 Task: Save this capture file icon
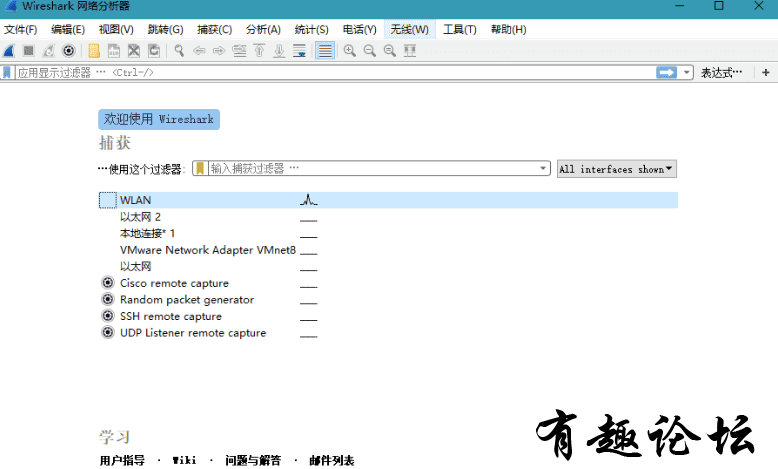(114, 51)
